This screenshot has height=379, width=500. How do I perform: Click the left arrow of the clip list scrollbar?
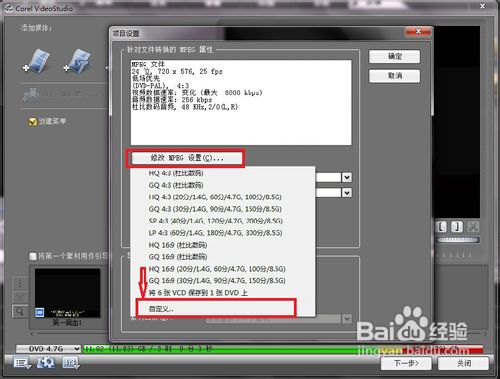coord(32,334)
